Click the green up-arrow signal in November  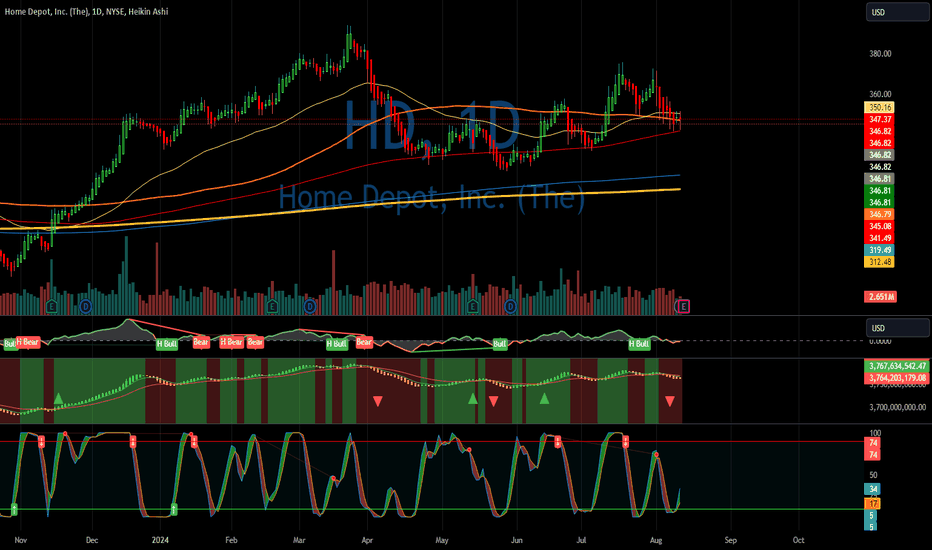click(58, 398)
